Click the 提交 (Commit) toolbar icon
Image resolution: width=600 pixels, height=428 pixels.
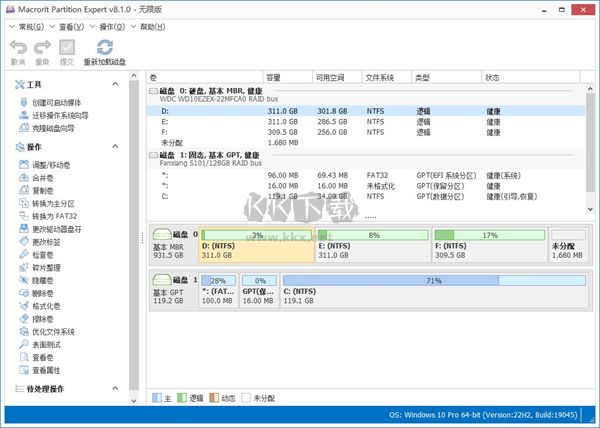(x=67, y=47)
